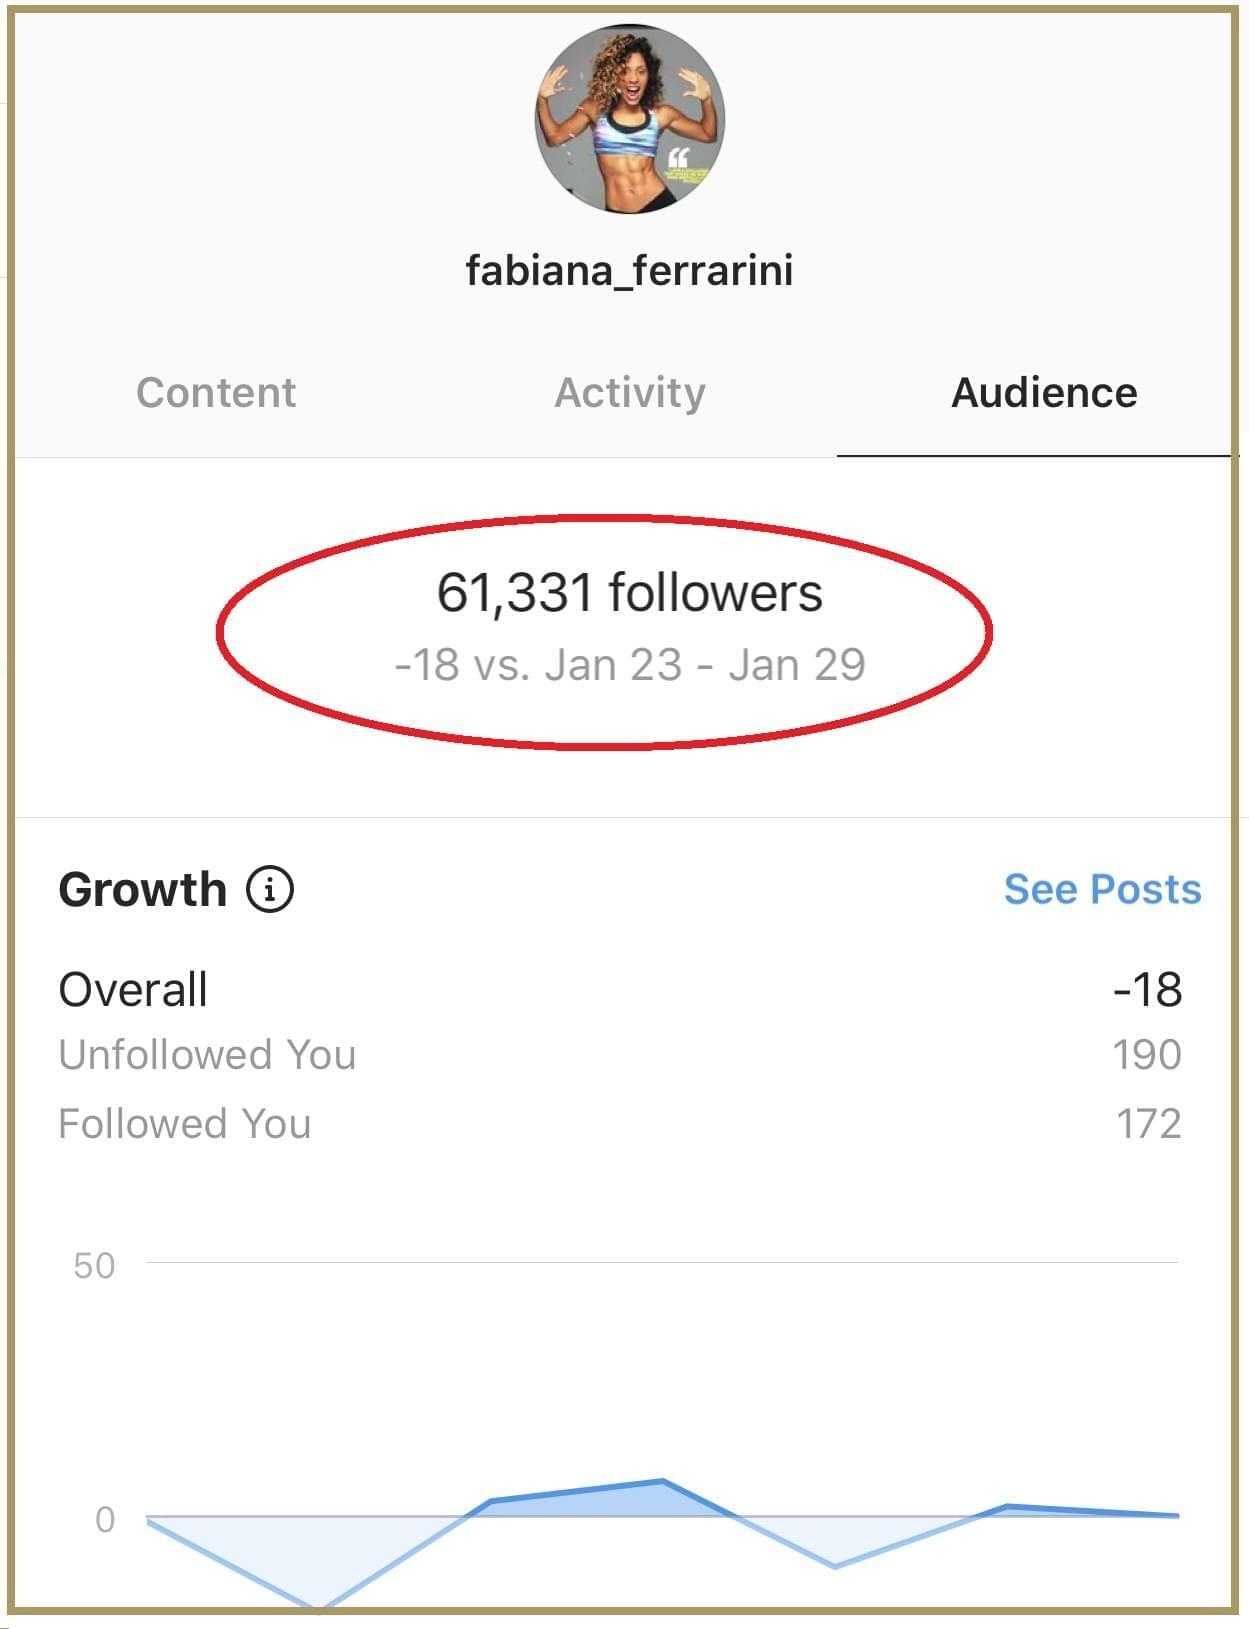
Task: Select the Overall growth row label
Action: [x=133, y=990]
